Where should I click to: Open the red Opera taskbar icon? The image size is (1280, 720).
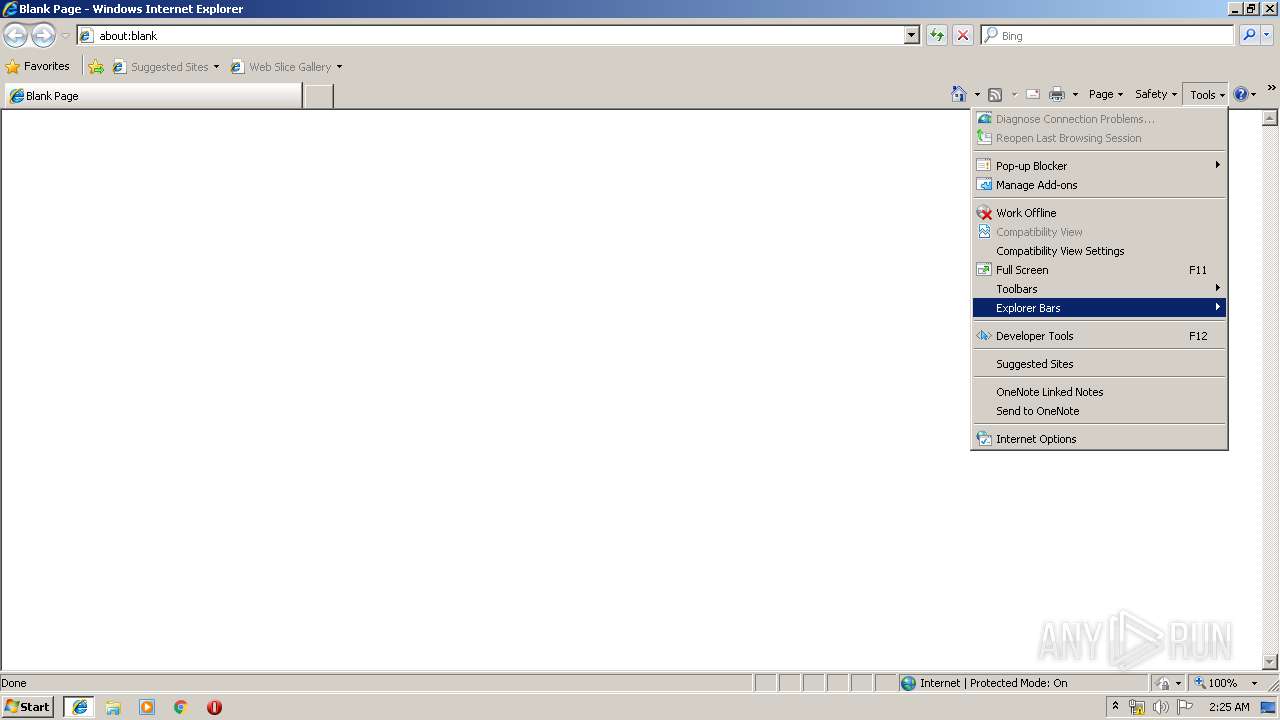(214, 707)
